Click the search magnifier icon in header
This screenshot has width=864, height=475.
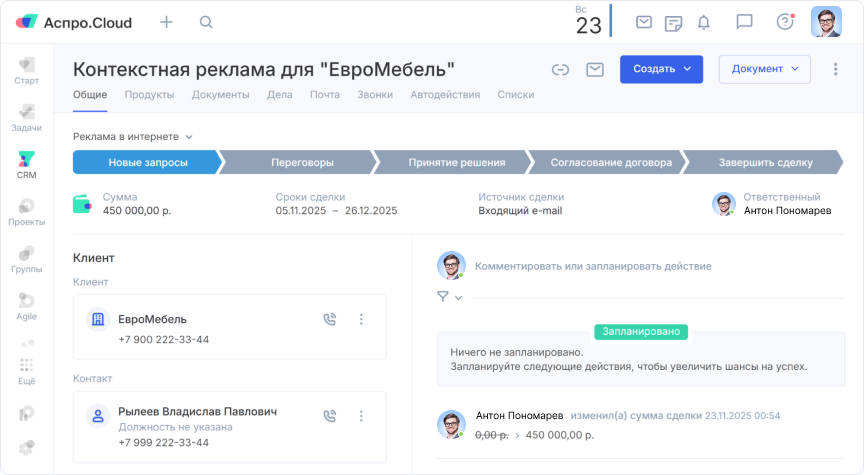[206, 22]
